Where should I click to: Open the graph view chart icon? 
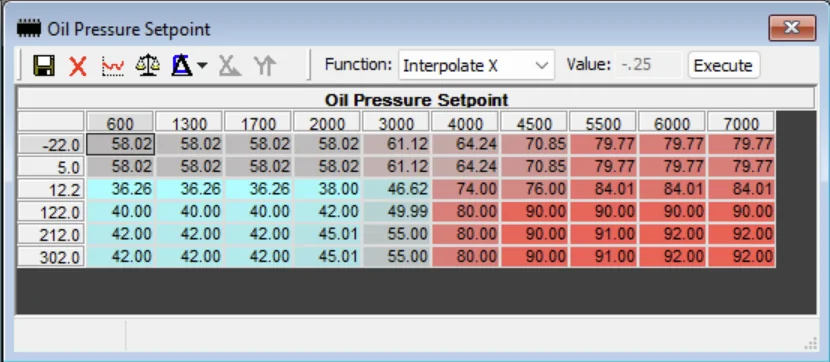113,66
